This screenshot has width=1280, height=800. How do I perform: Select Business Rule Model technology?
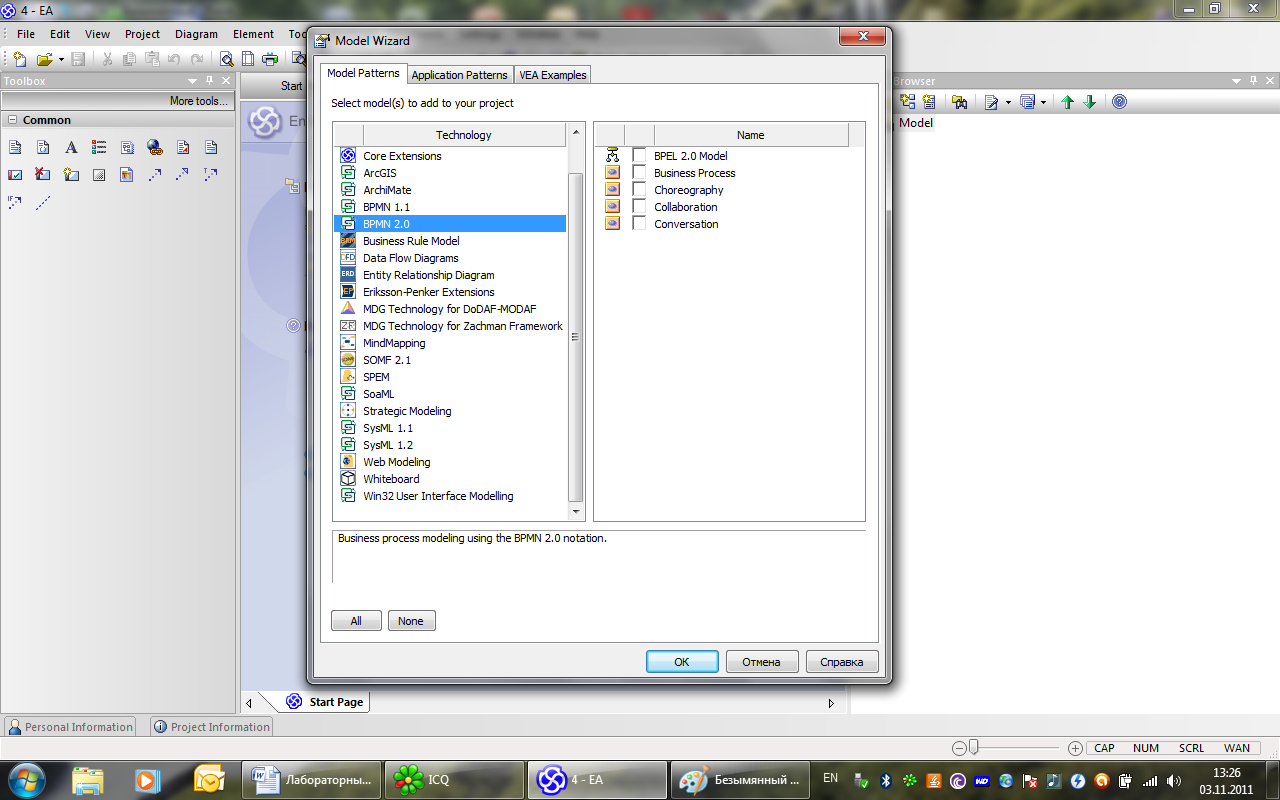tap(411, 241)
